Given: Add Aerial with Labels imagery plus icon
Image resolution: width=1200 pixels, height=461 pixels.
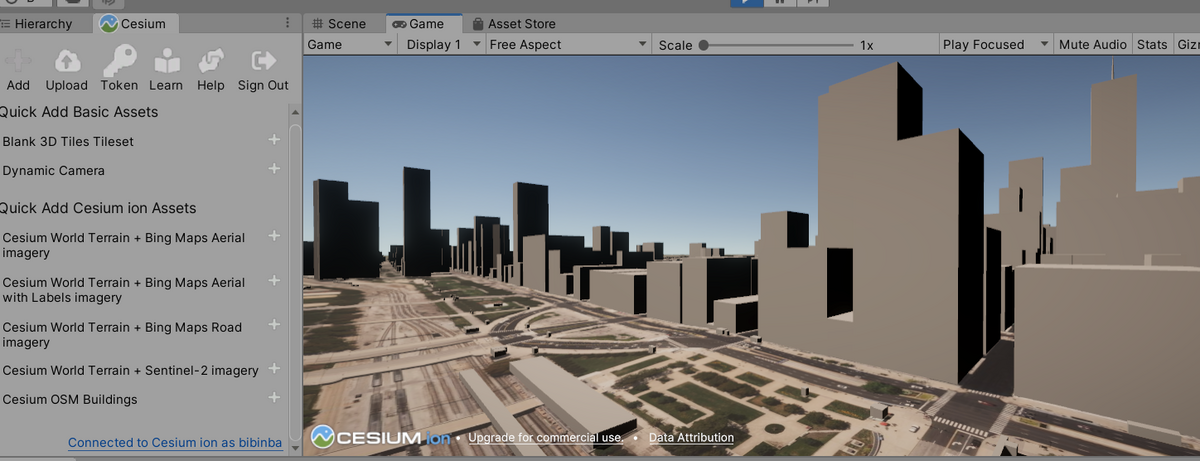Looking at the screenshot, I should pos(274,281).
